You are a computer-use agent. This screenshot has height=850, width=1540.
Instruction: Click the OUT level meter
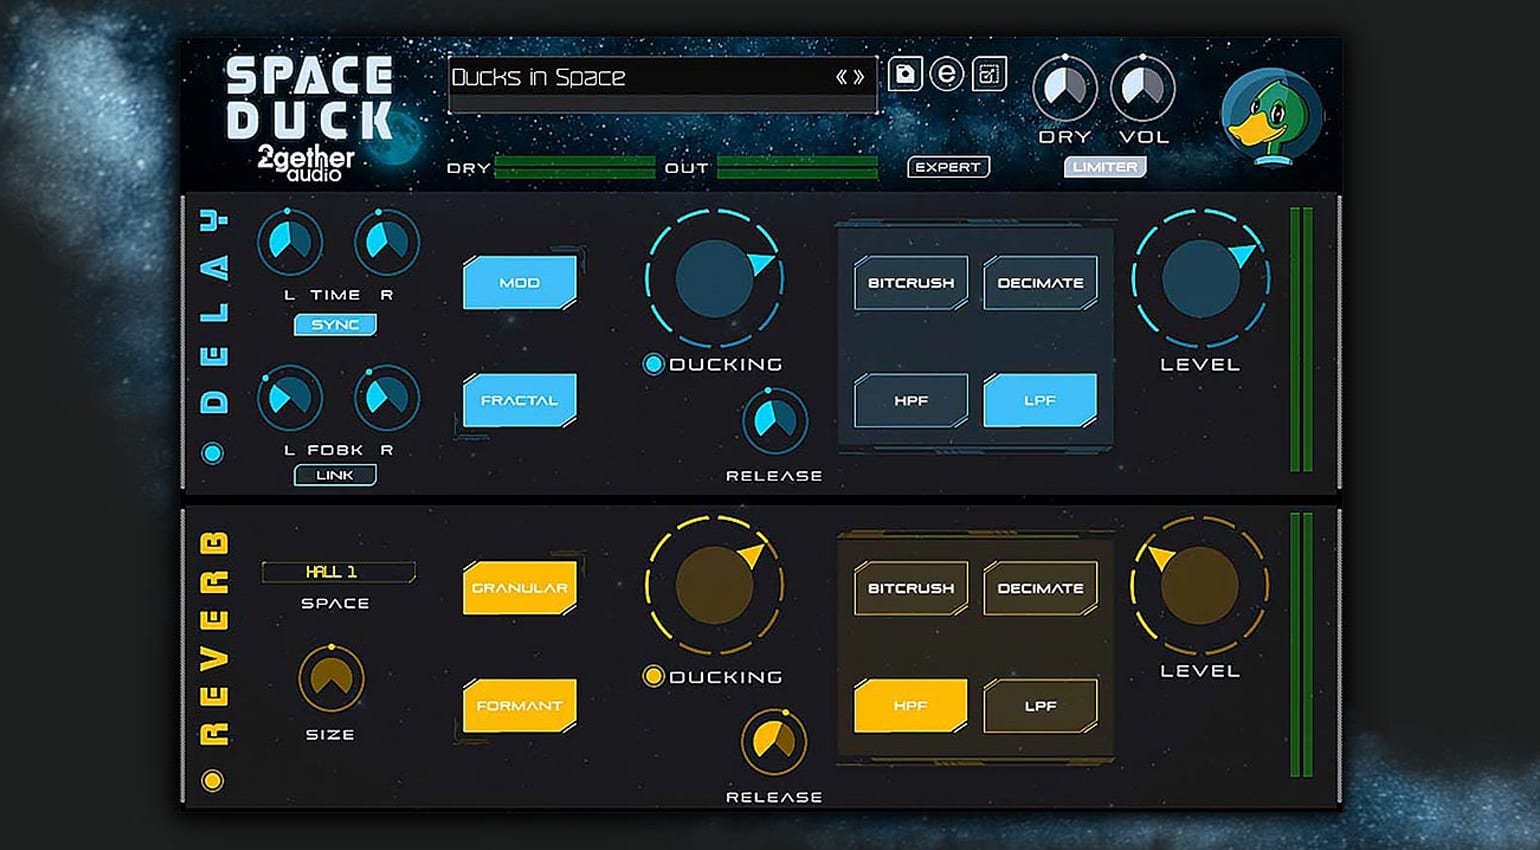(x=797, y=167)
